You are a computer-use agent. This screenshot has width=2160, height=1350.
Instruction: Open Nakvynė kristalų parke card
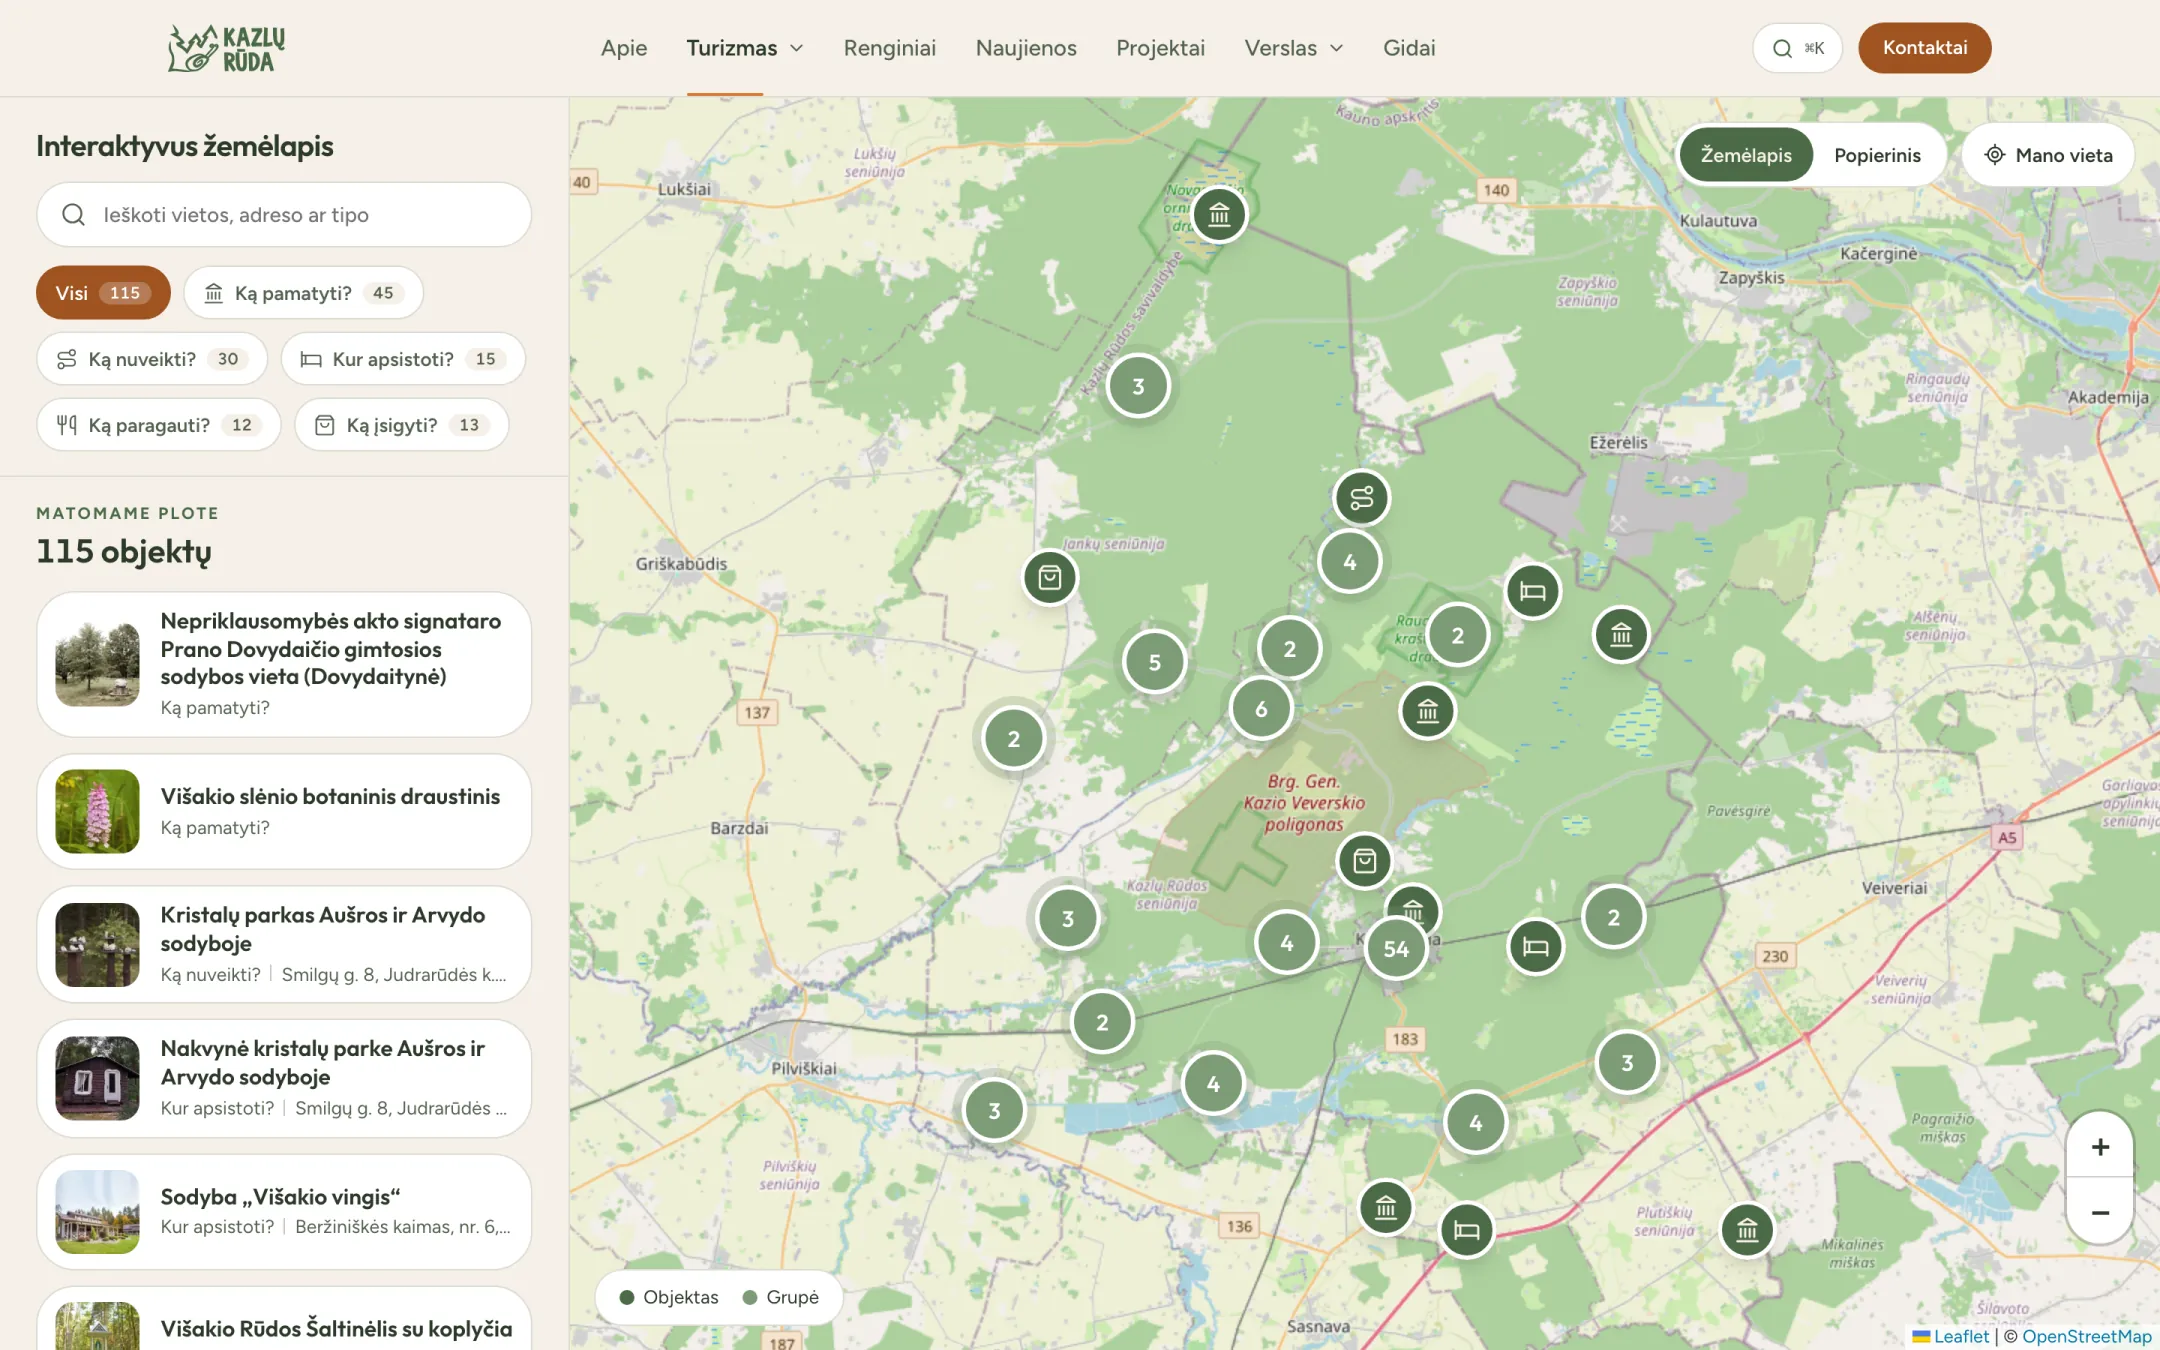pos(284,1078)
